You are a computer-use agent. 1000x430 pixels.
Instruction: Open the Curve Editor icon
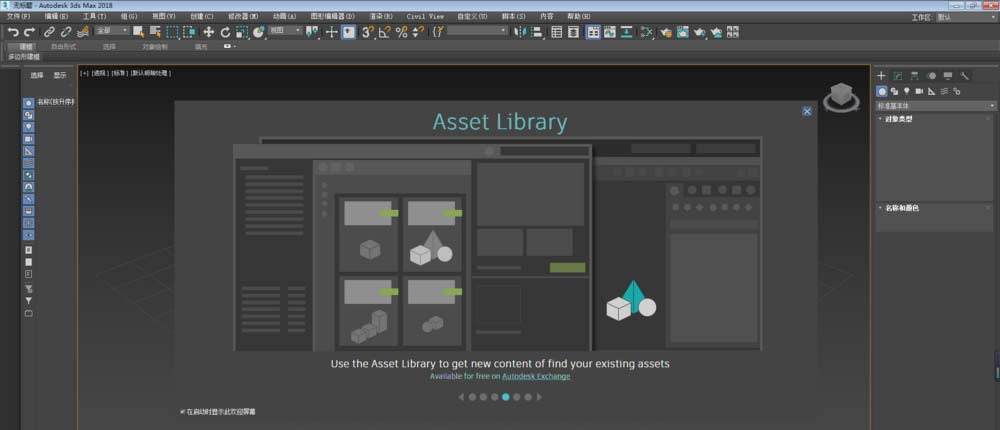[610, 32]
